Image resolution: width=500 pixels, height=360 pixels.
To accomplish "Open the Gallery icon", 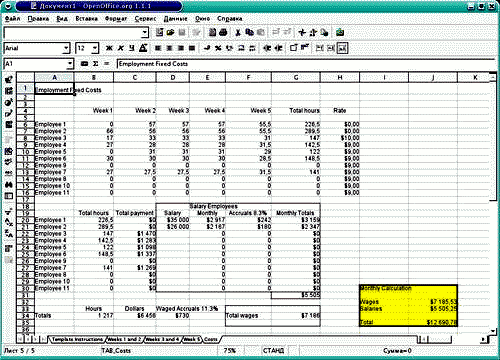I will point(340,32).
